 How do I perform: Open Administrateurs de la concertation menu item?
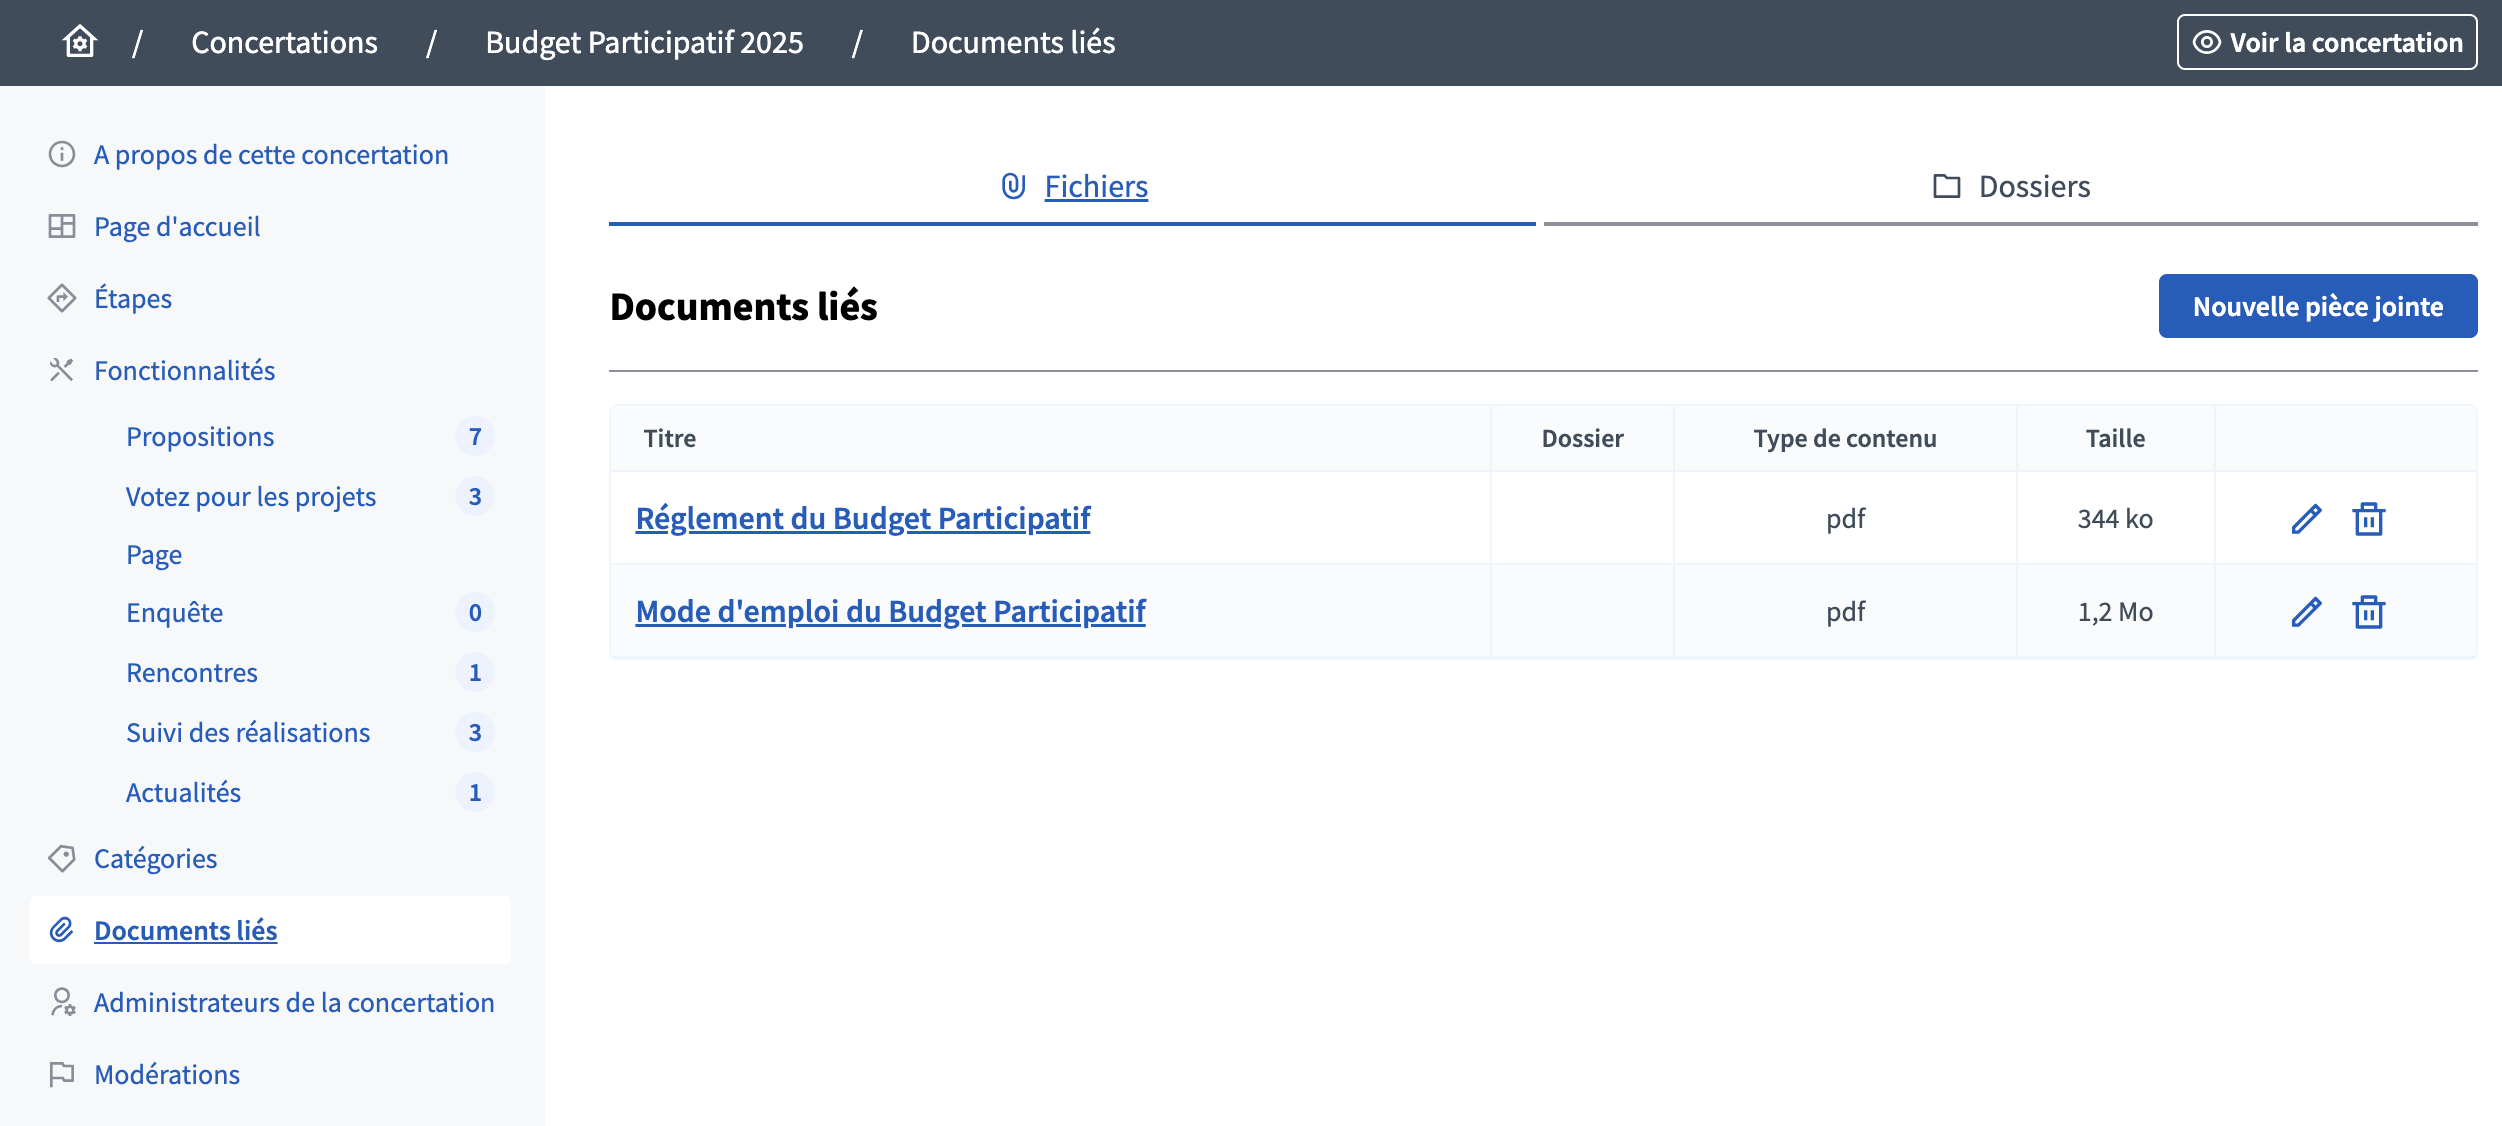pyautogui.click(x=294, y=1003)
